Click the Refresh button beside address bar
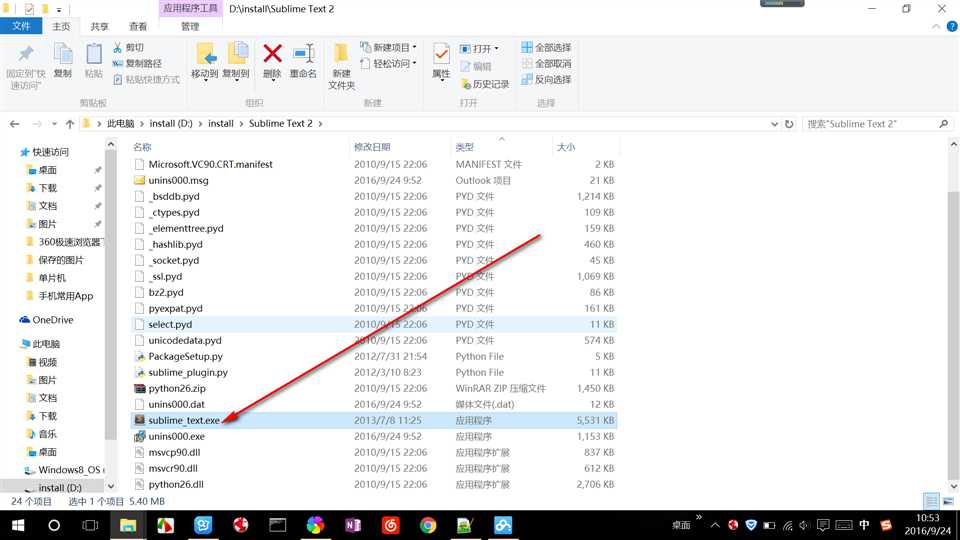This screenshot has width=960, height=540. (789, 124)
